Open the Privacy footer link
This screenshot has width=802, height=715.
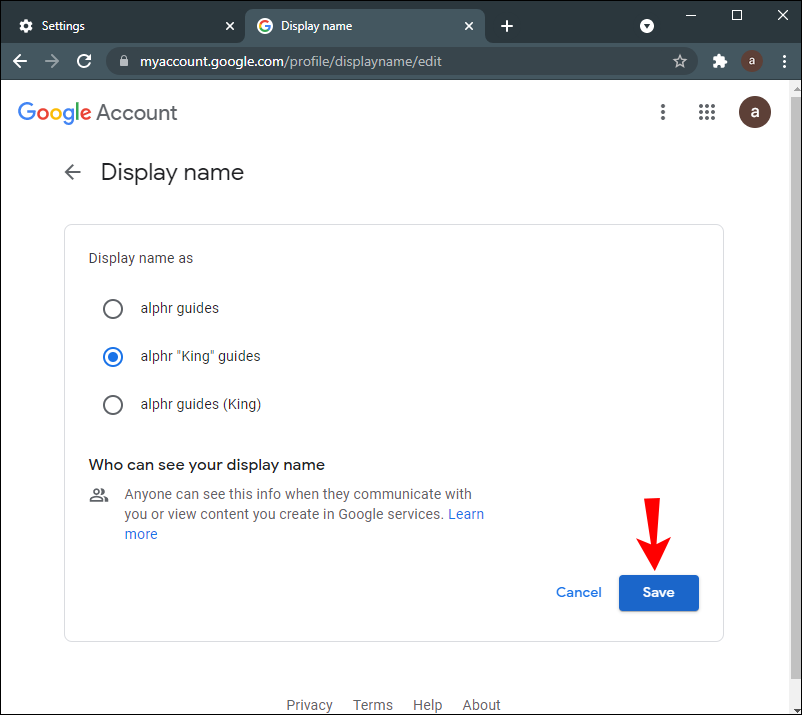coord(309,705)
